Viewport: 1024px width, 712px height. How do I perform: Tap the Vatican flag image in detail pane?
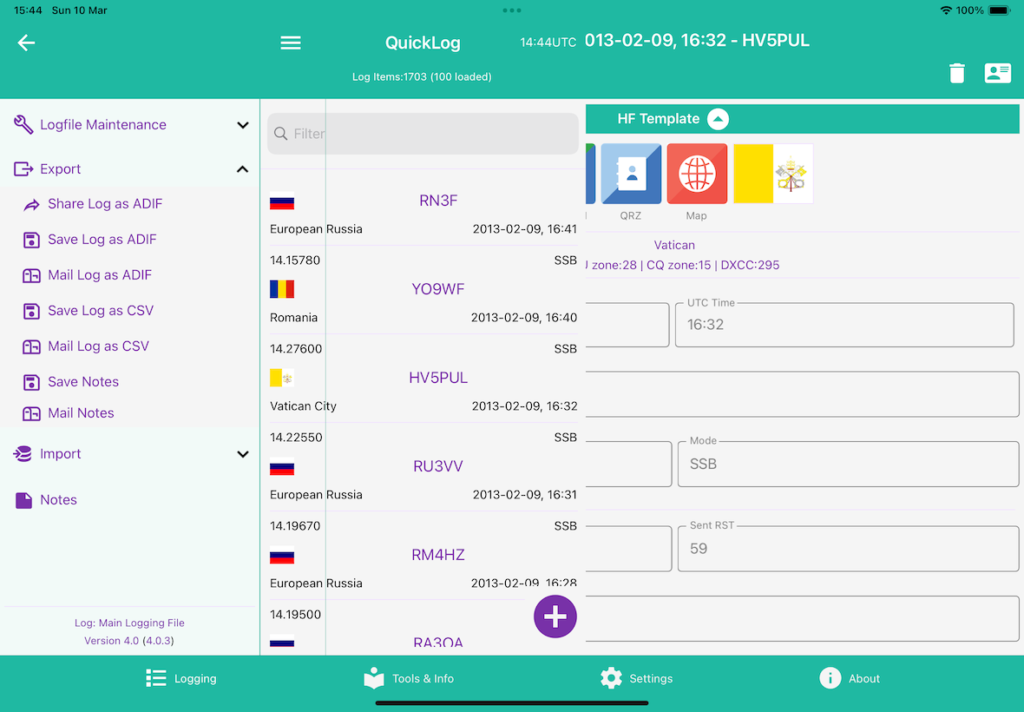(773, 174)
